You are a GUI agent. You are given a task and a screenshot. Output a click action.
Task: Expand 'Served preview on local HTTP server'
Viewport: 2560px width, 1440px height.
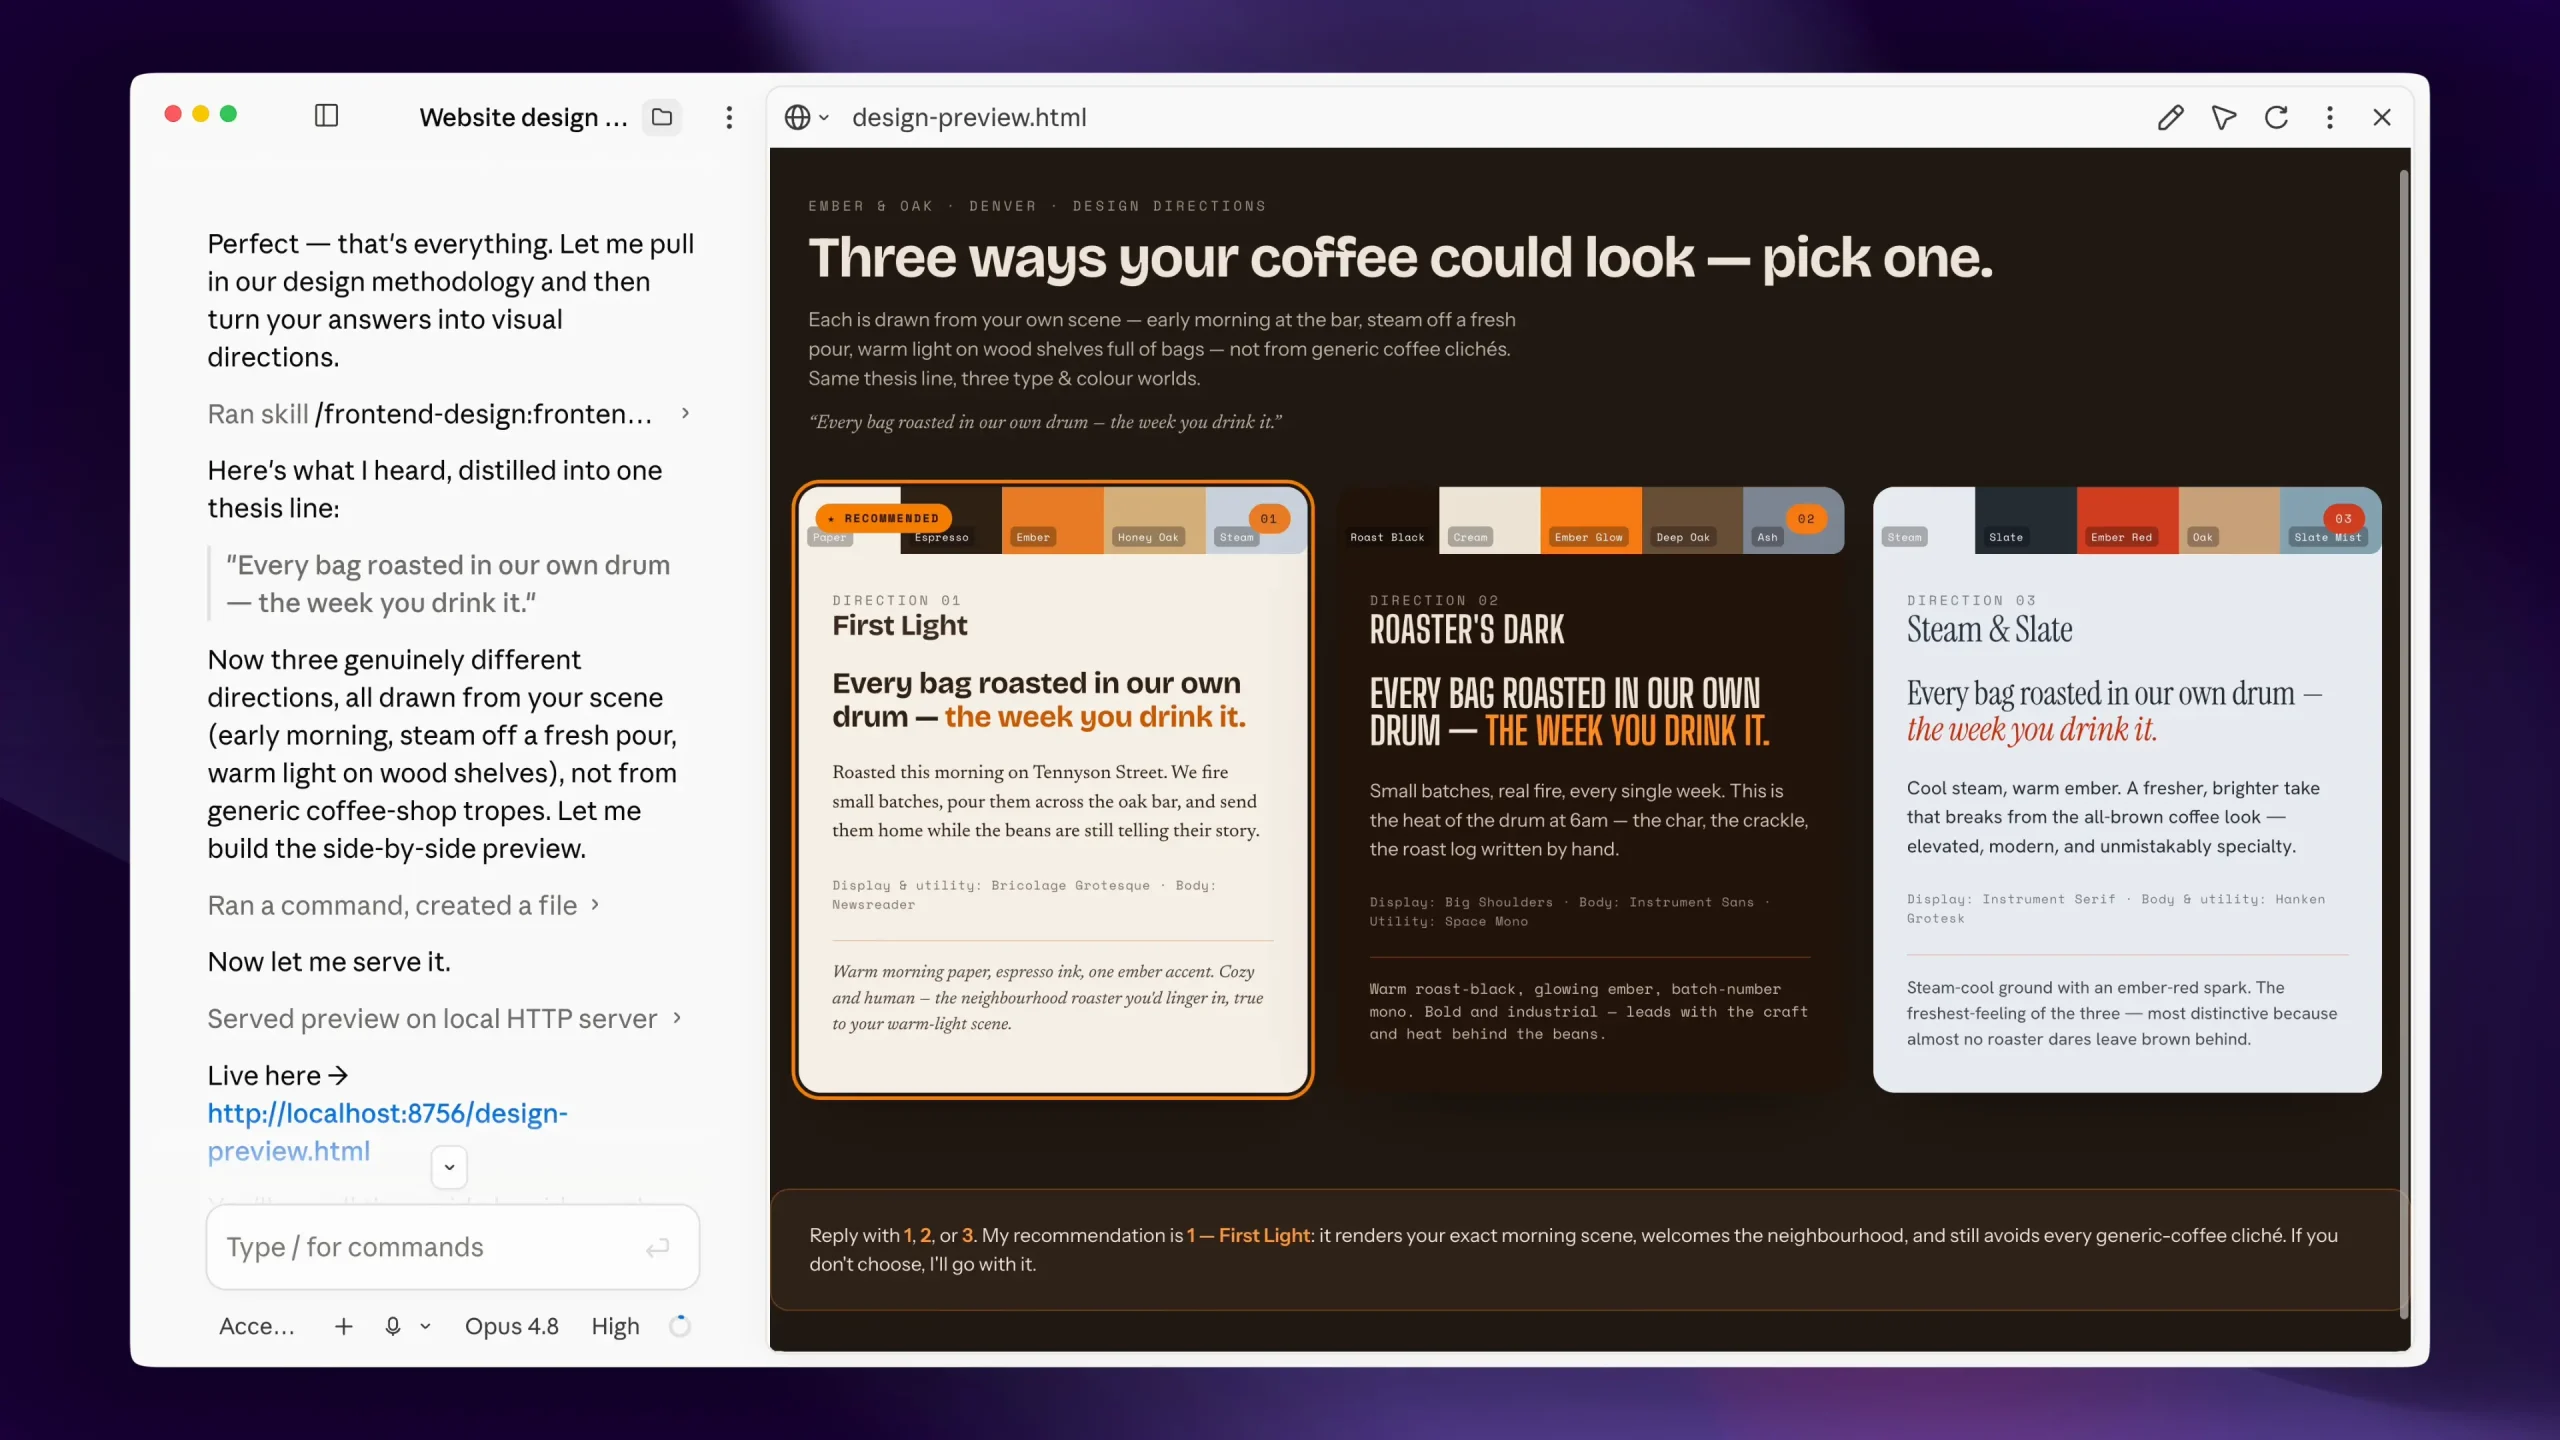pyautogui.click(x=445, y=1018)
